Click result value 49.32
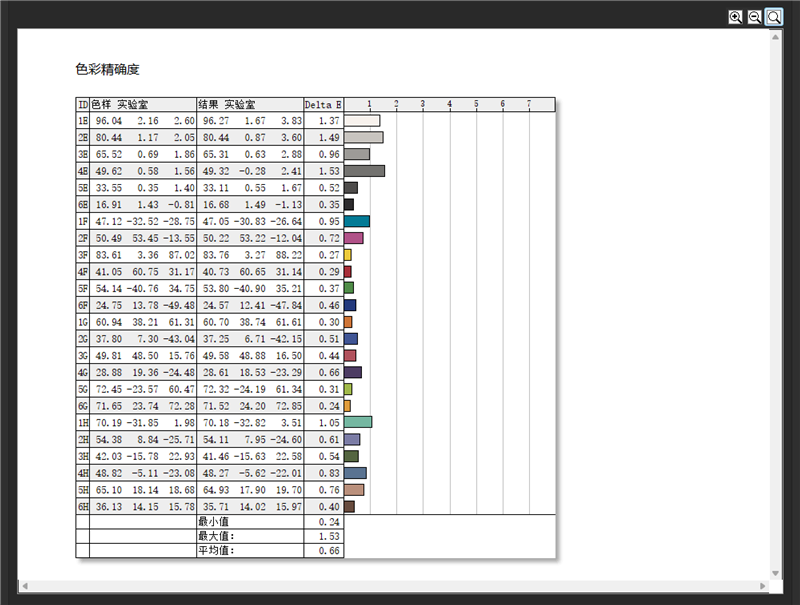 pos(216,171)
